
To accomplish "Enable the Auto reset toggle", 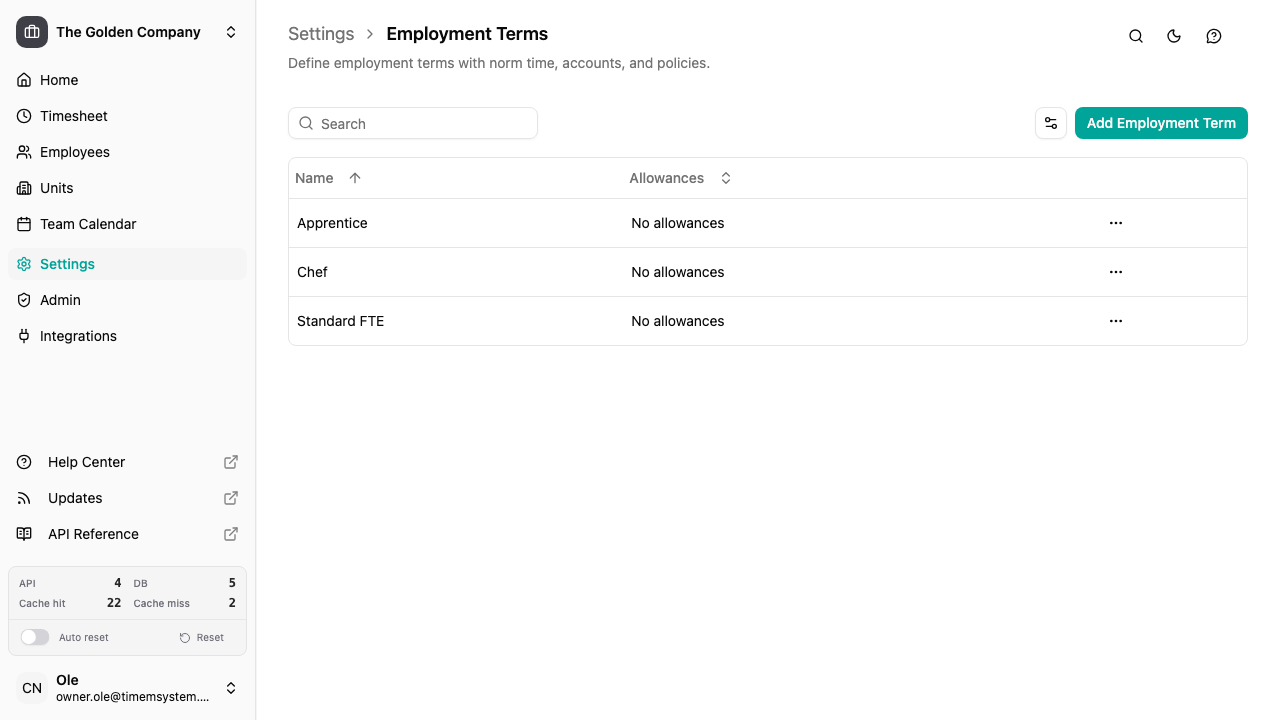I will tap(35, 637).
